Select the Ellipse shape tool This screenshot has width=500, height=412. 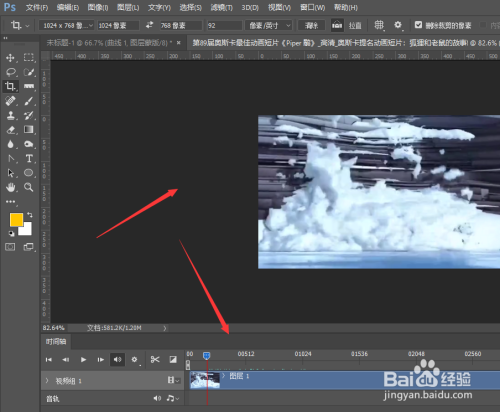coord(29,173)
